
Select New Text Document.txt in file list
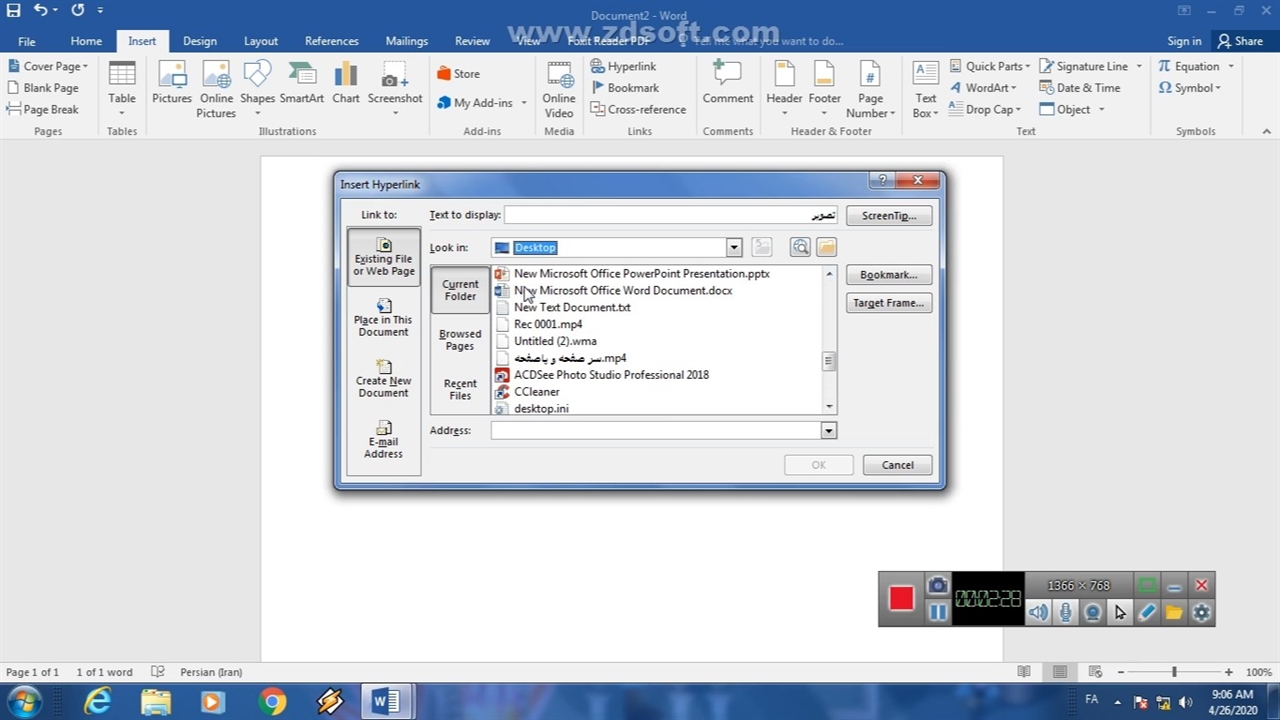572,307
